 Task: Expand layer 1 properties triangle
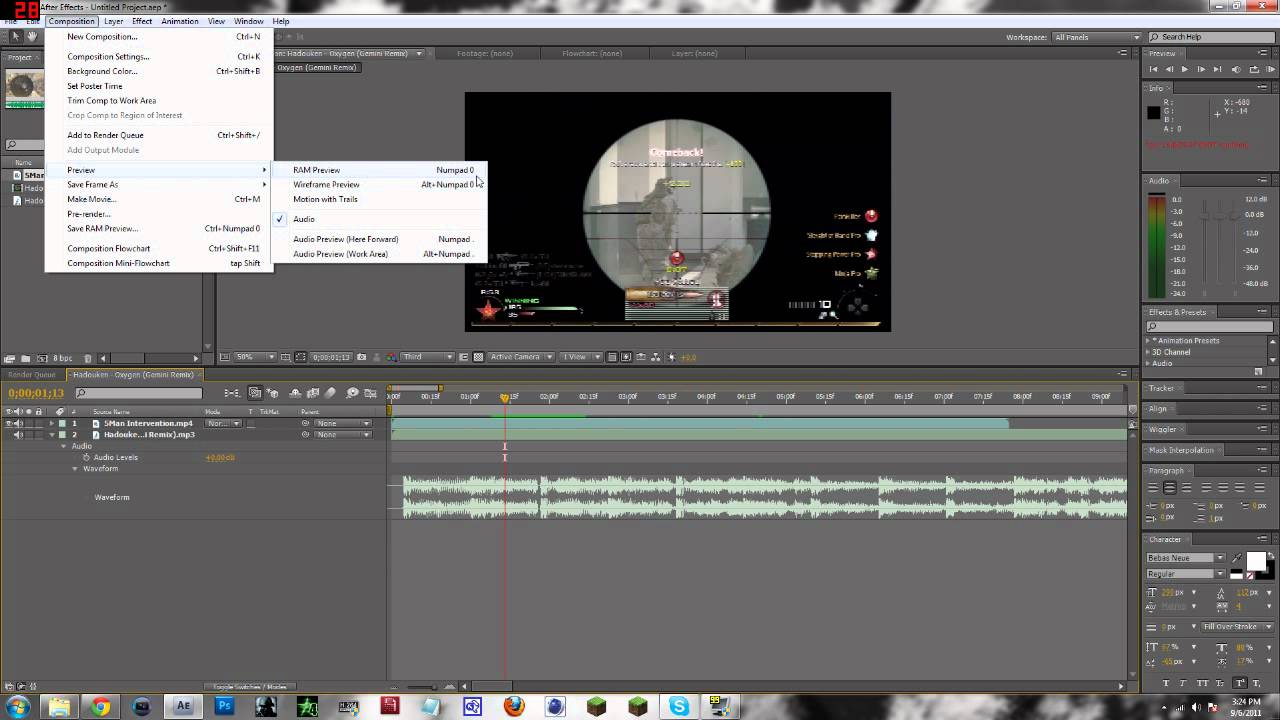pyautogui.click(x=51, y=423)
